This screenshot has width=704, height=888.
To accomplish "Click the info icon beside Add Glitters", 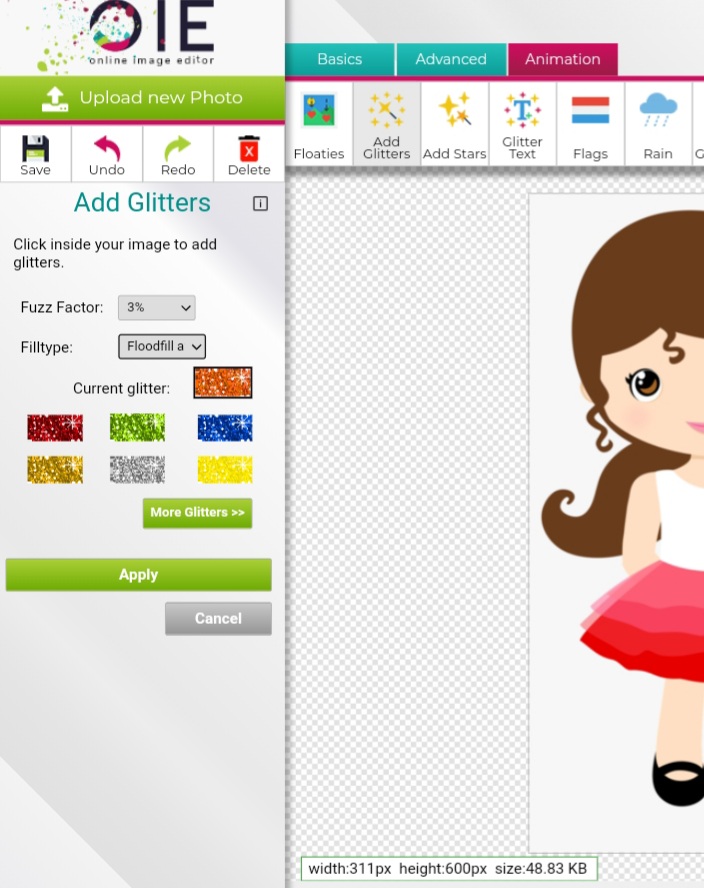I will pyautogui.click(x=260, y=204).
